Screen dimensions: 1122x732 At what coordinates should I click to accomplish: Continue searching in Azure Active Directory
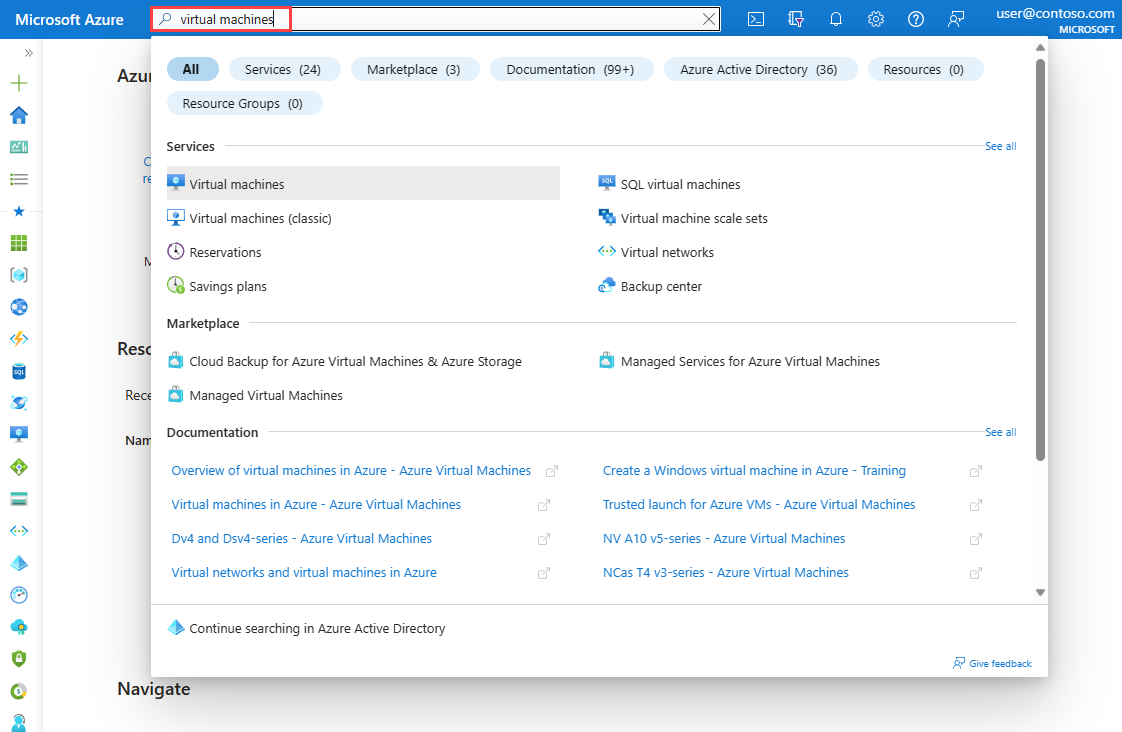[317, 629]
